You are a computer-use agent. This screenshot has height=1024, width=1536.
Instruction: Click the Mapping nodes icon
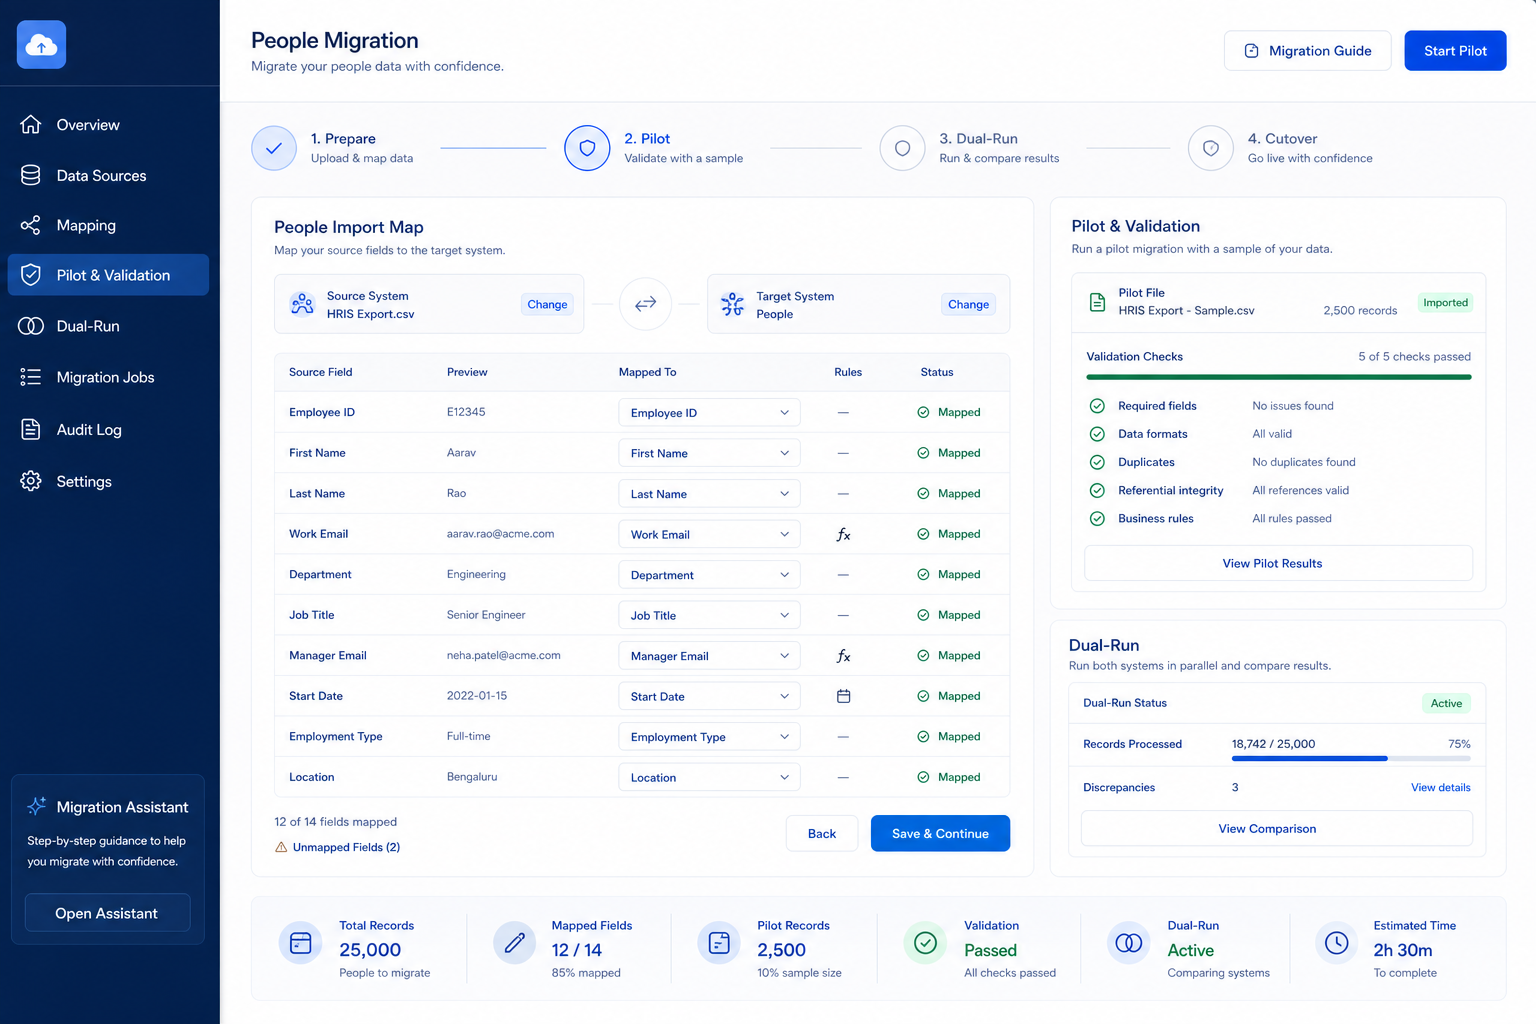click(31, 225)
